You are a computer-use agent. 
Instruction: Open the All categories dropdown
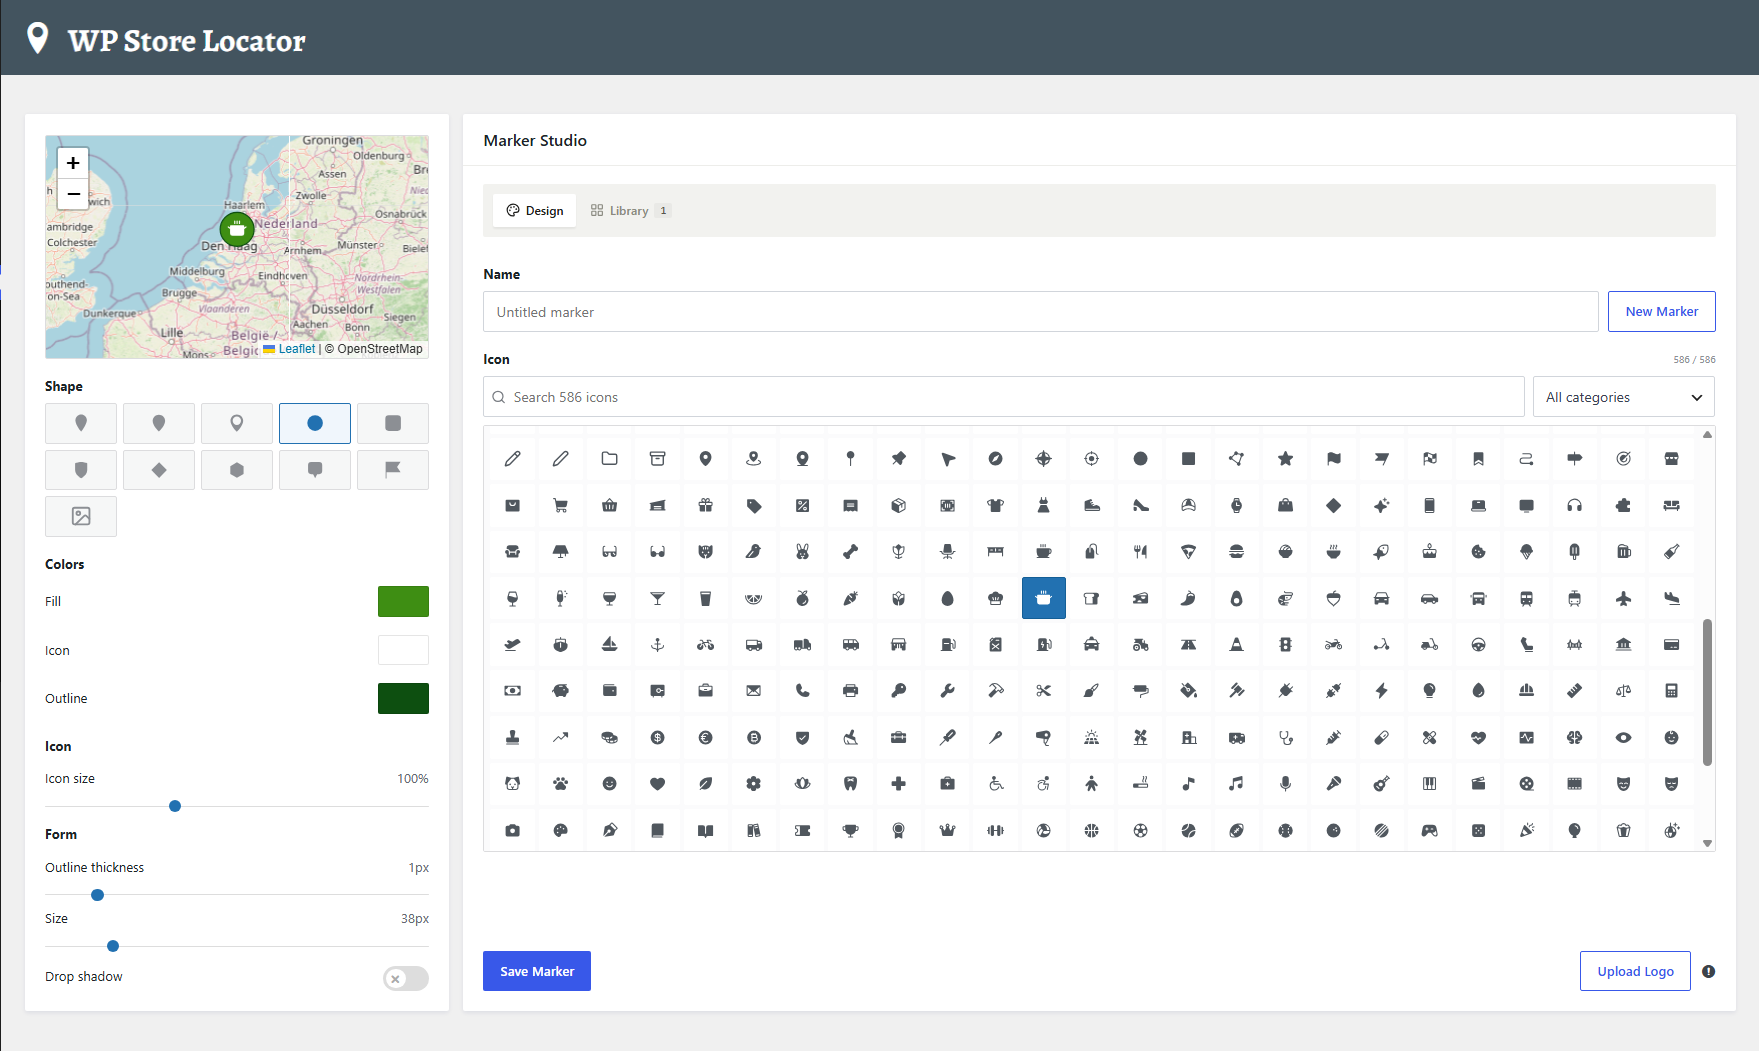click(1623, 397)
